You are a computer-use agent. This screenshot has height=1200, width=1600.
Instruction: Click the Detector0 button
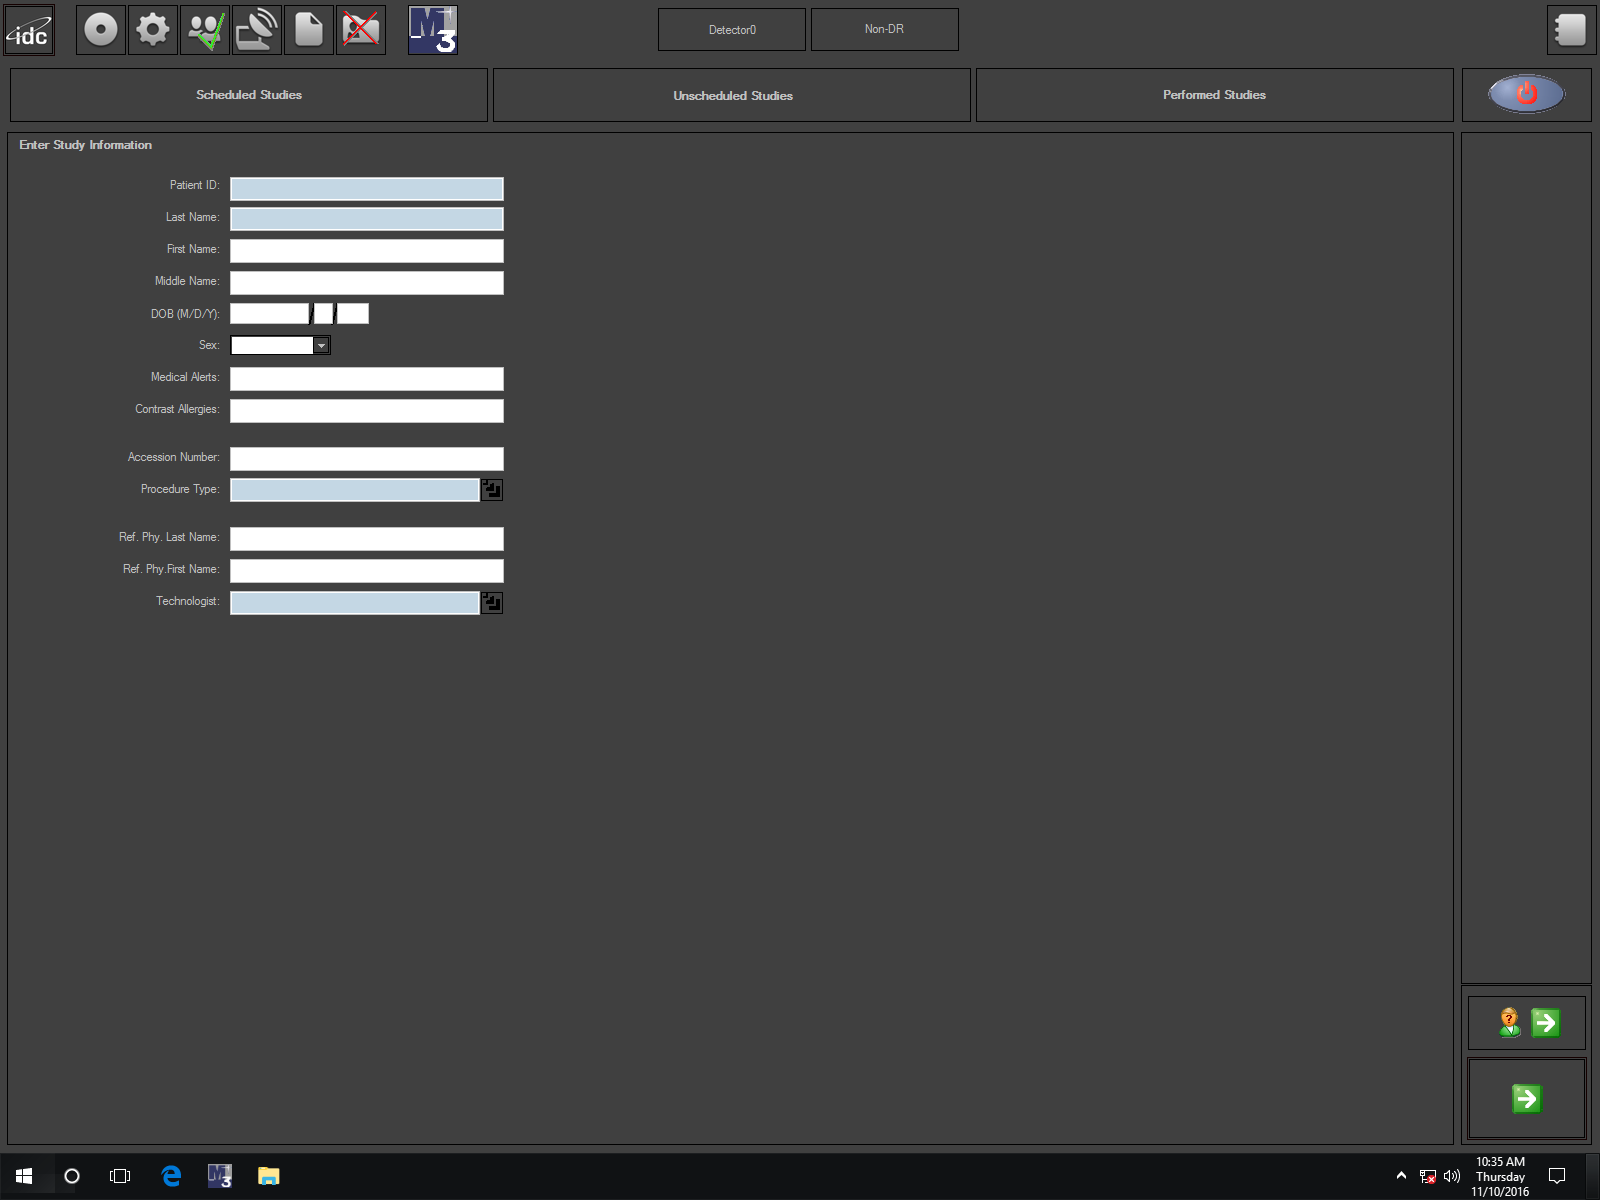tap(732, 30)
